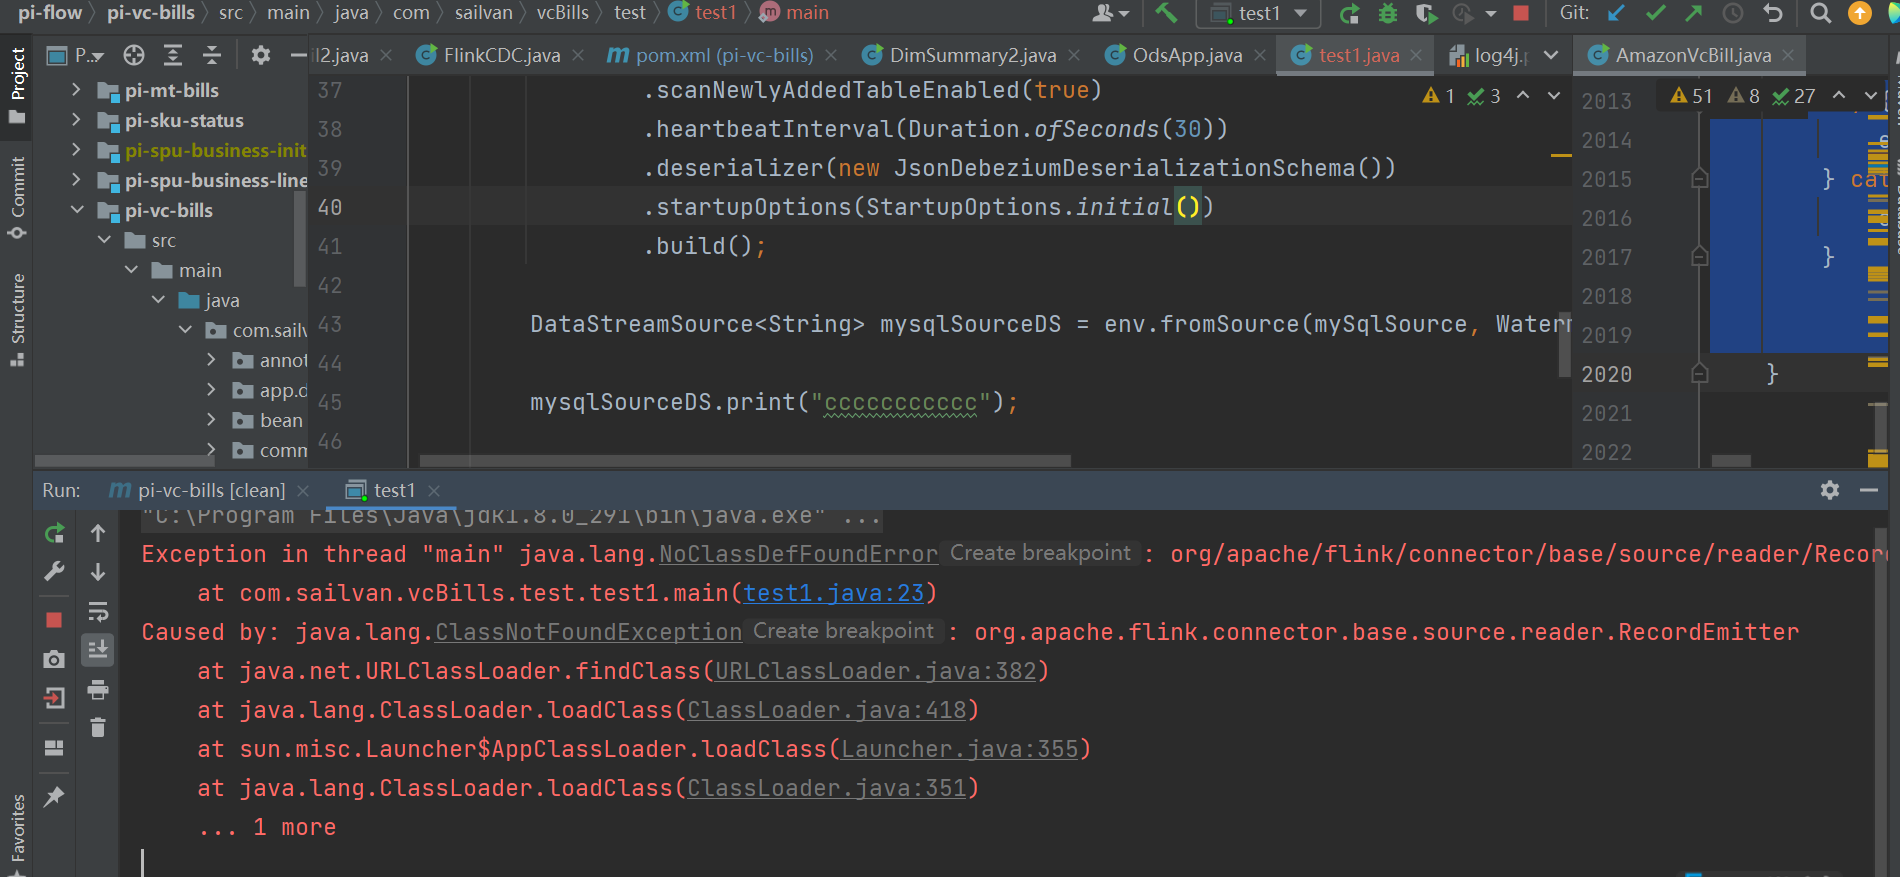
Task: Open Launcher.java:355 link
Action: 960,749
